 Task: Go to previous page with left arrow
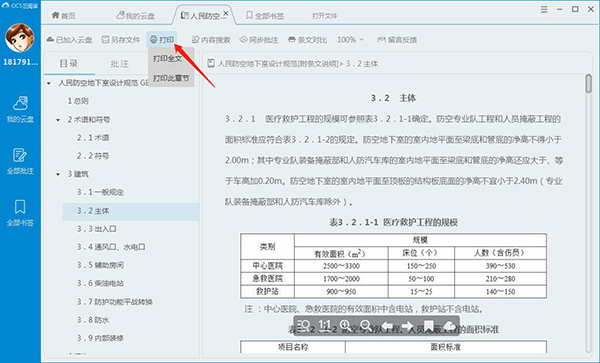[387, 326]
